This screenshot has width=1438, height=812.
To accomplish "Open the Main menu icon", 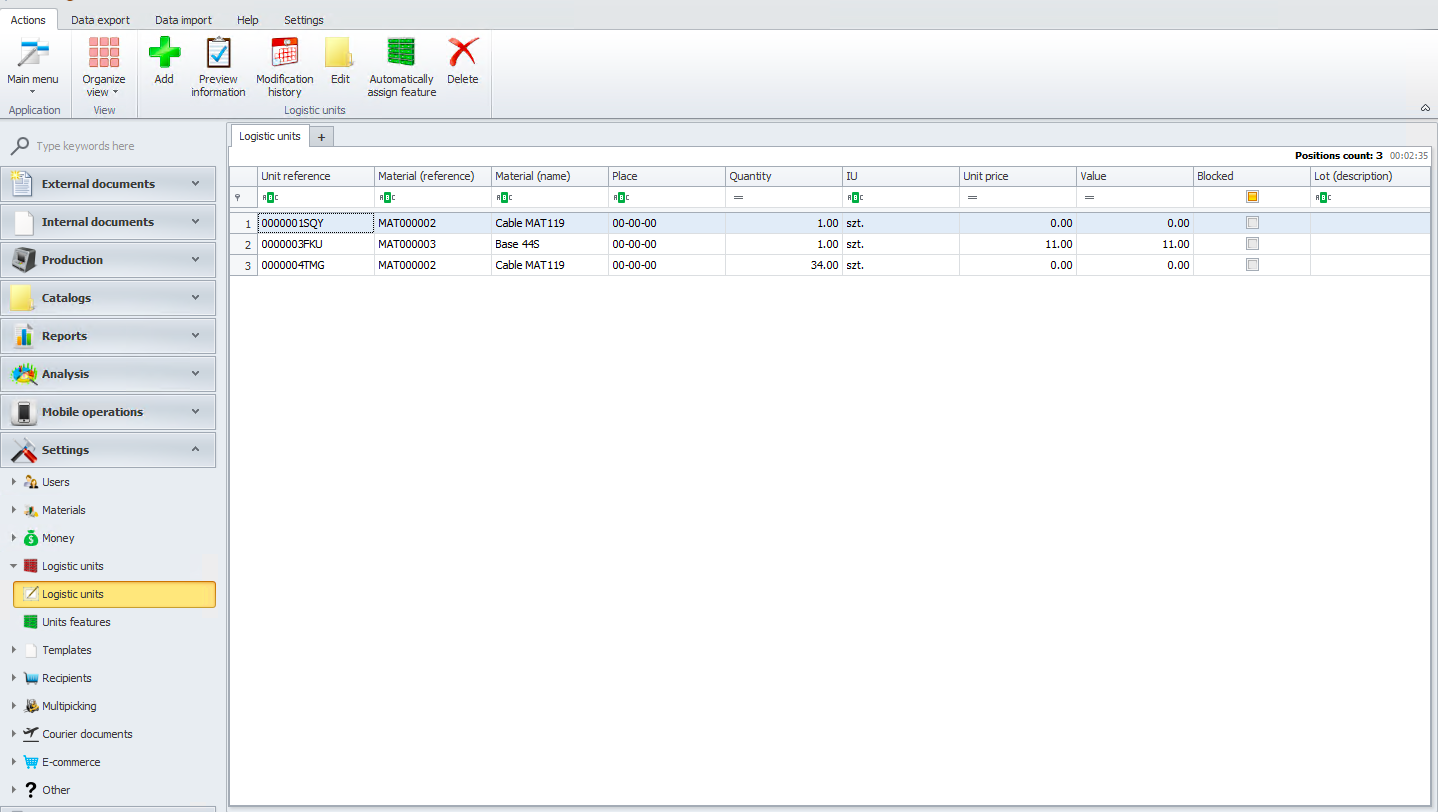I will coord(33,53).
